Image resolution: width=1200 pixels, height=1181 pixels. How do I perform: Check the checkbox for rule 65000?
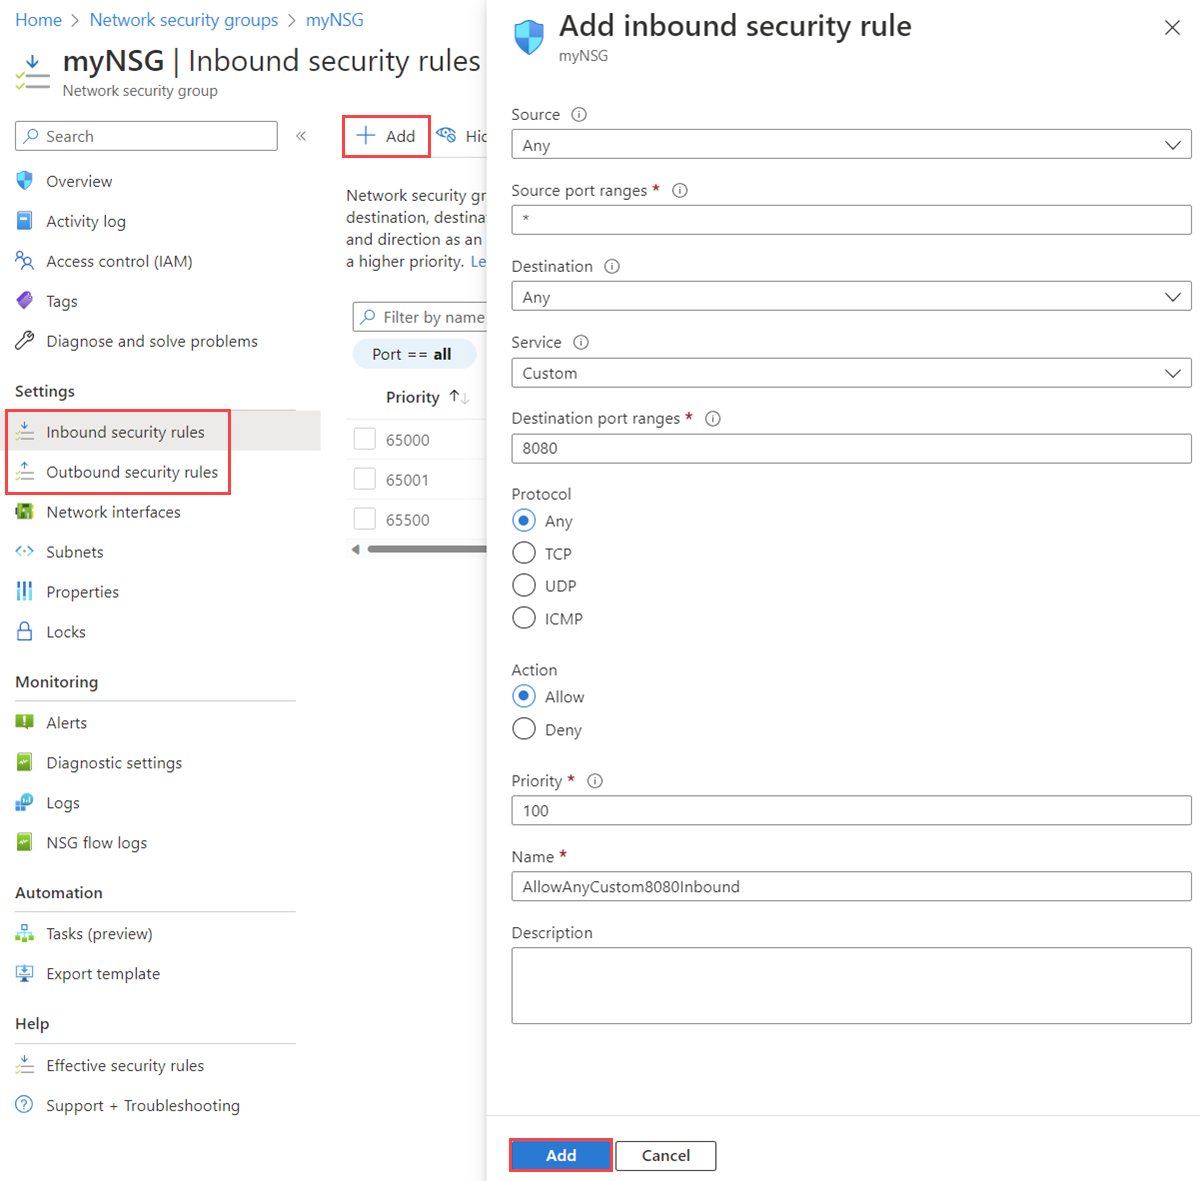[364, 439]
